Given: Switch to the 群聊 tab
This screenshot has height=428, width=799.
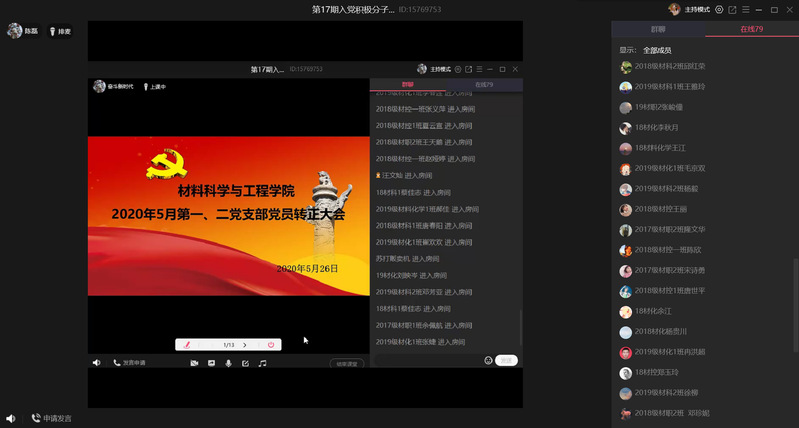Looking at the screenshot, I should [658, 30].
